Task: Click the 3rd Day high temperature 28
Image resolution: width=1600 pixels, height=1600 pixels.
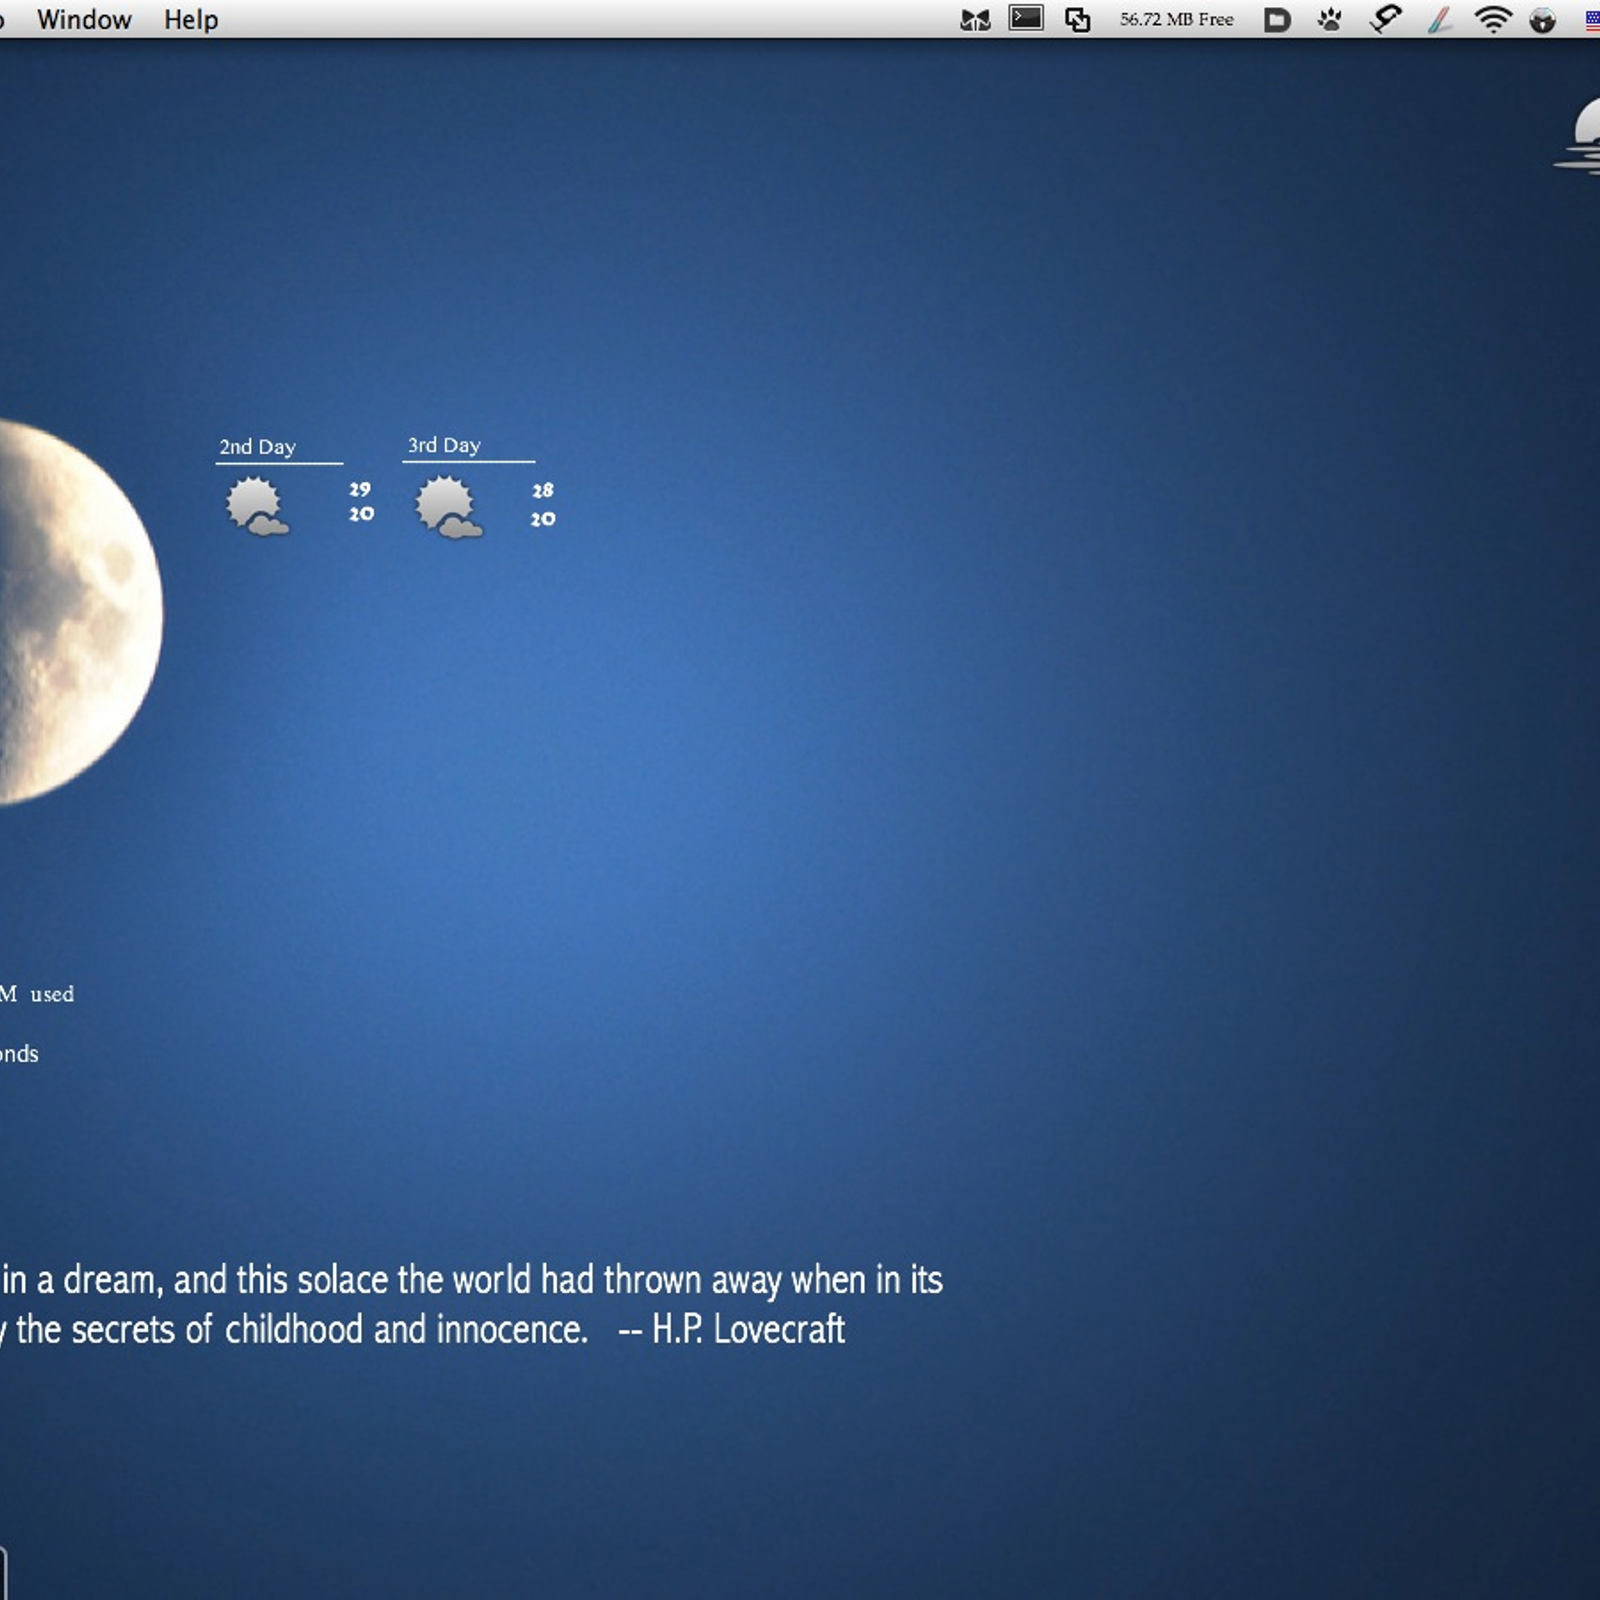Action: pyautogui.click(x=543, y=490)
